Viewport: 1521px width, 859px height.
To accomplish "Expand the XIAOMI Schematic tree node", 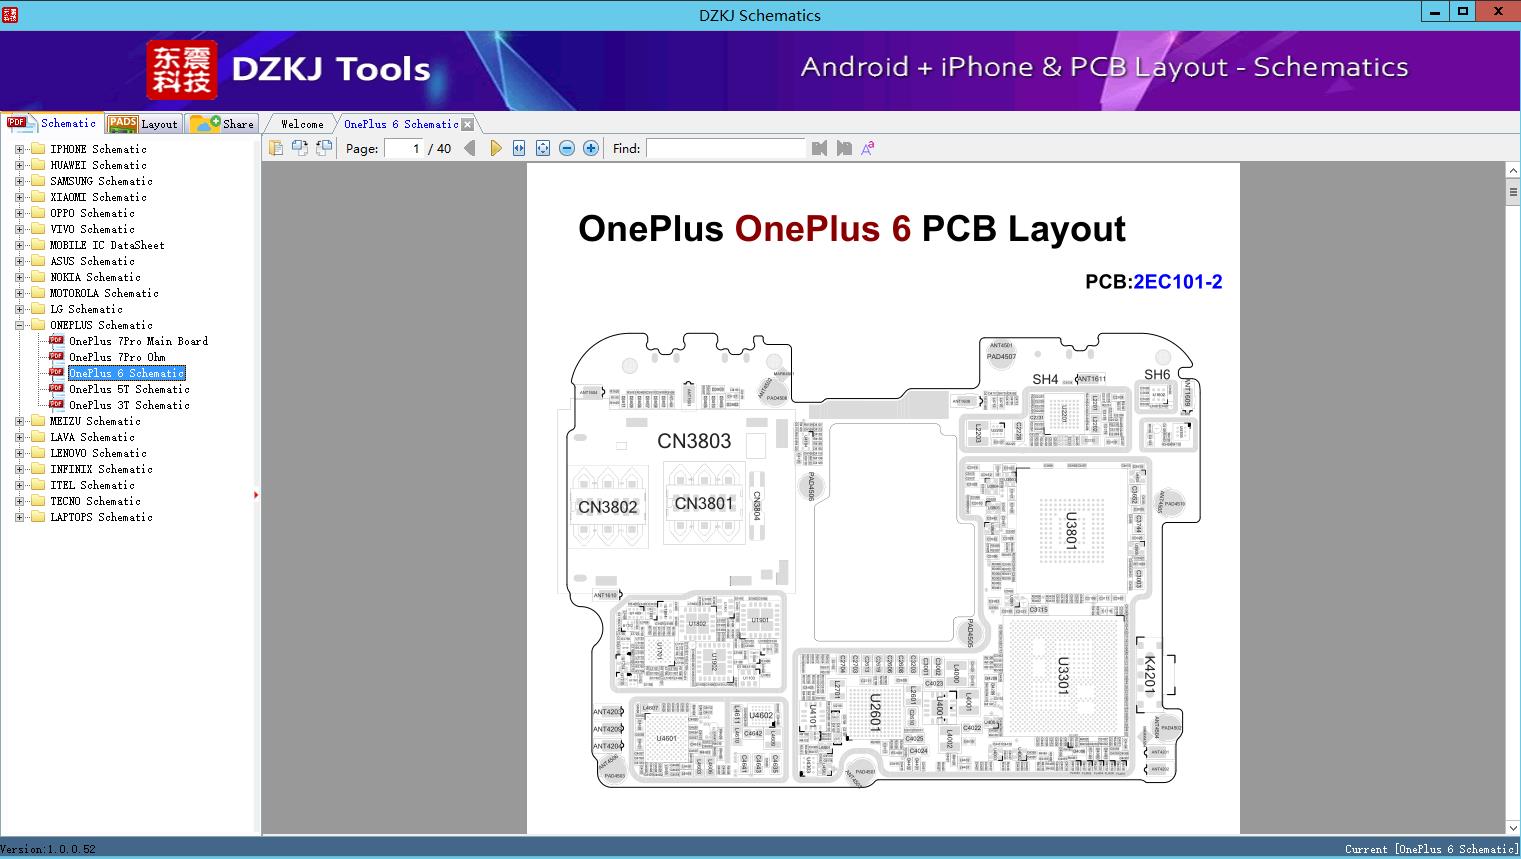I will [19, 197].
